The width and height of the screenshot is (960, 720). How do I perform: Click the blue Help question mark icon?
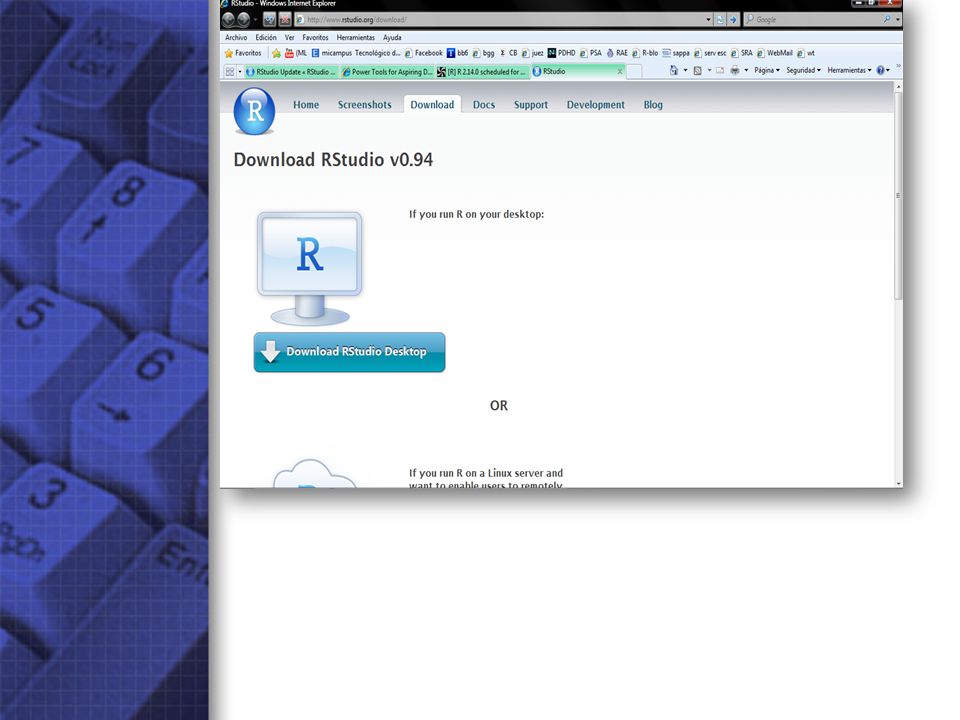[880, 70]
